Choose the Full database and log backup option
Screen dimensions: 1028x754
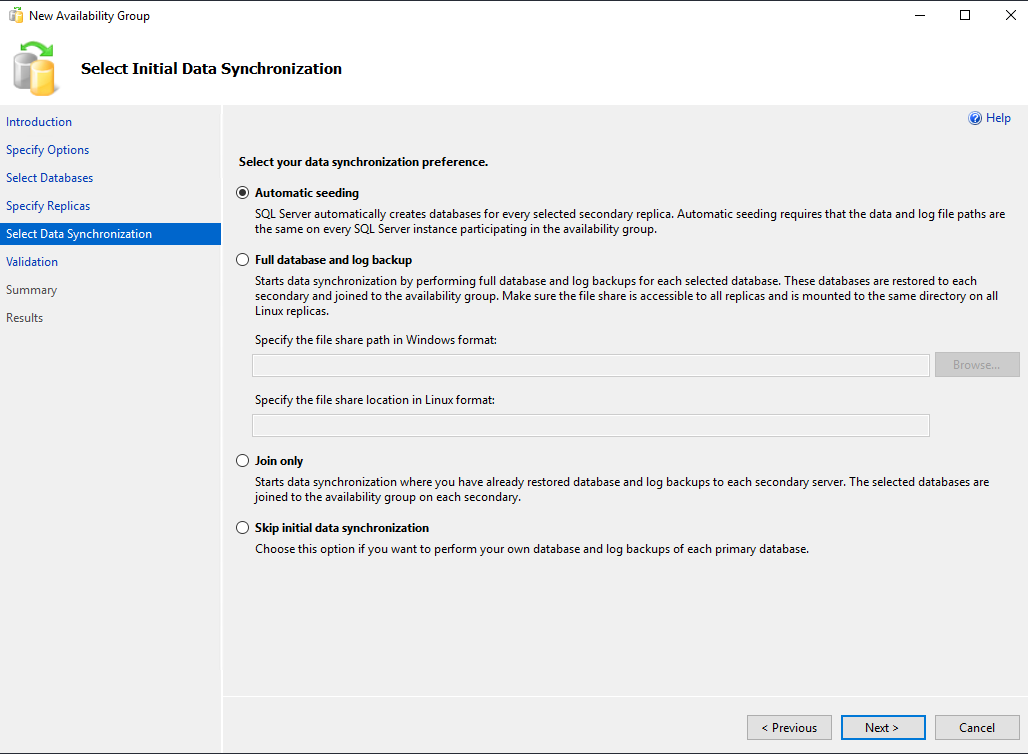pos(243,260)
